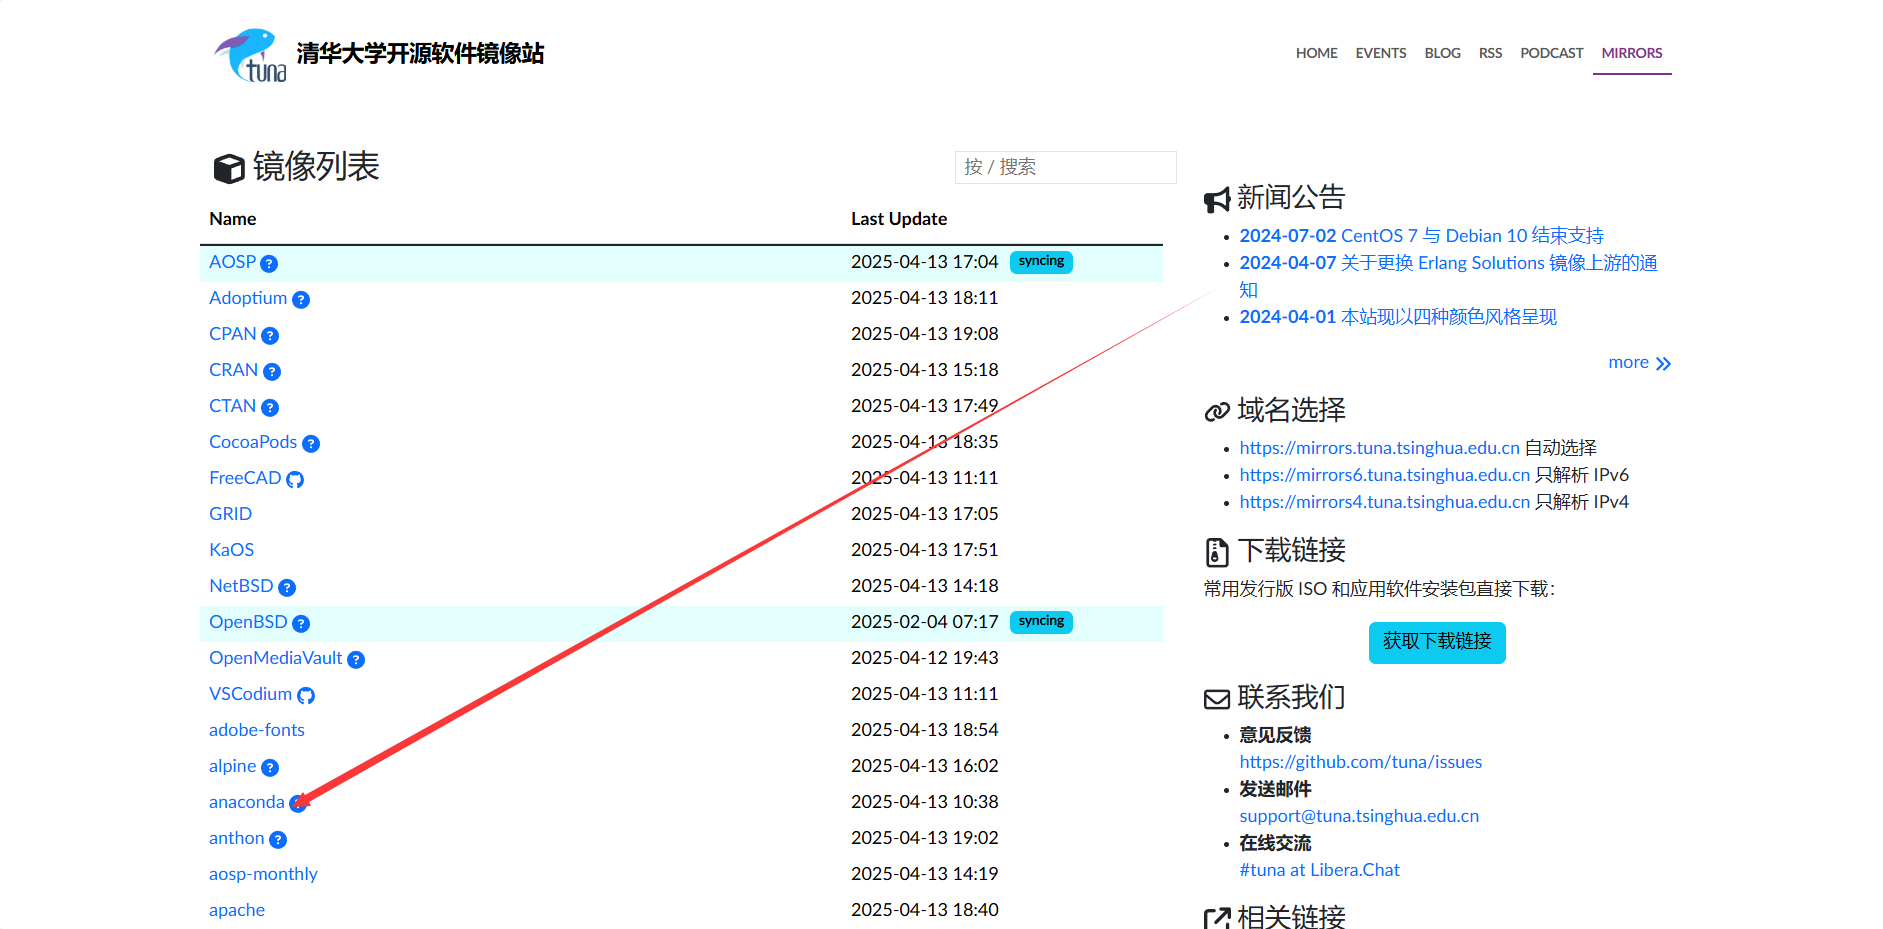The height and width of the screenshot is (929, 1883).
Task: Open the PODCAST menu item
Action: pyautogui.click(x=1552, y=53)
